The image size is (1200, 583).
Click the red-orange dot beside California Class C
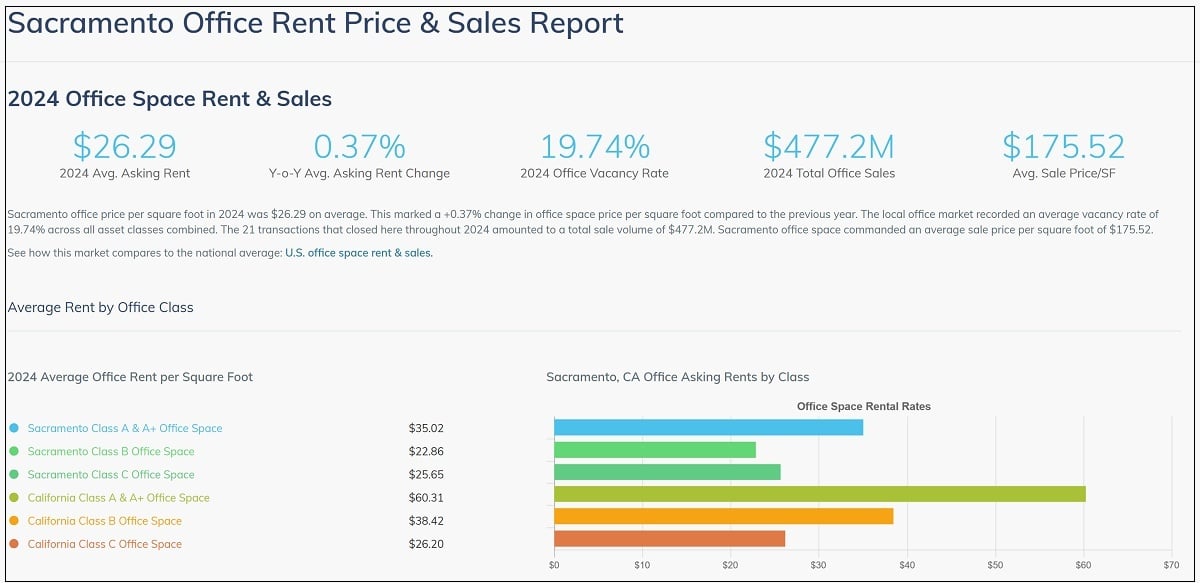tap(14, 544)
